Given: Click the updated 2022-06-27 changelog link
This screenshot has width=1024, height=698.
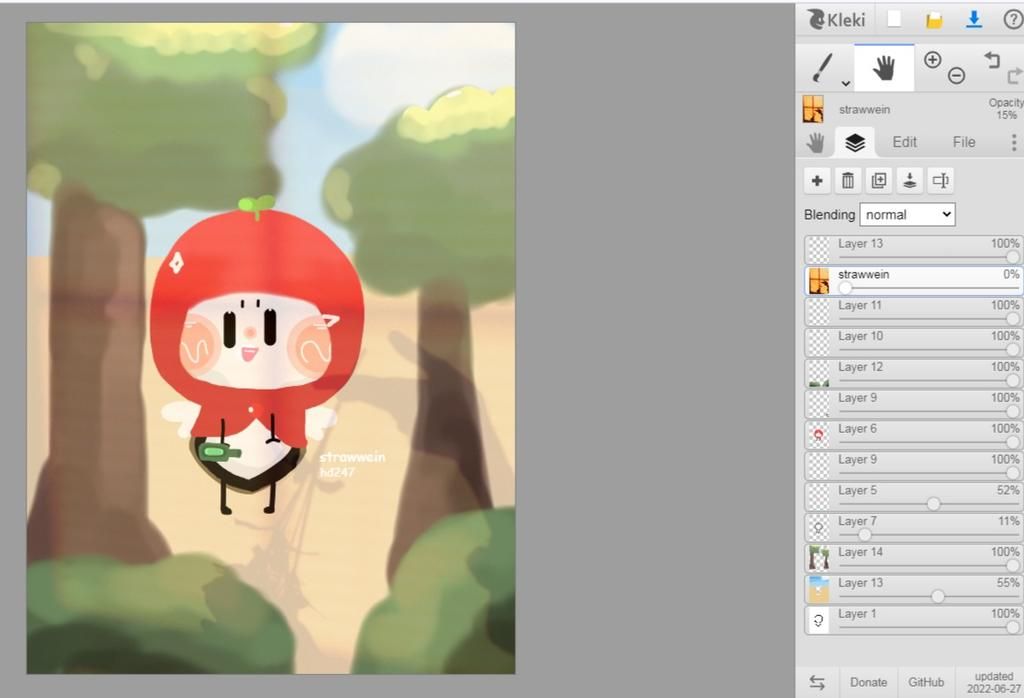Looking at the screenshot, I should click(x=994, y=682).
